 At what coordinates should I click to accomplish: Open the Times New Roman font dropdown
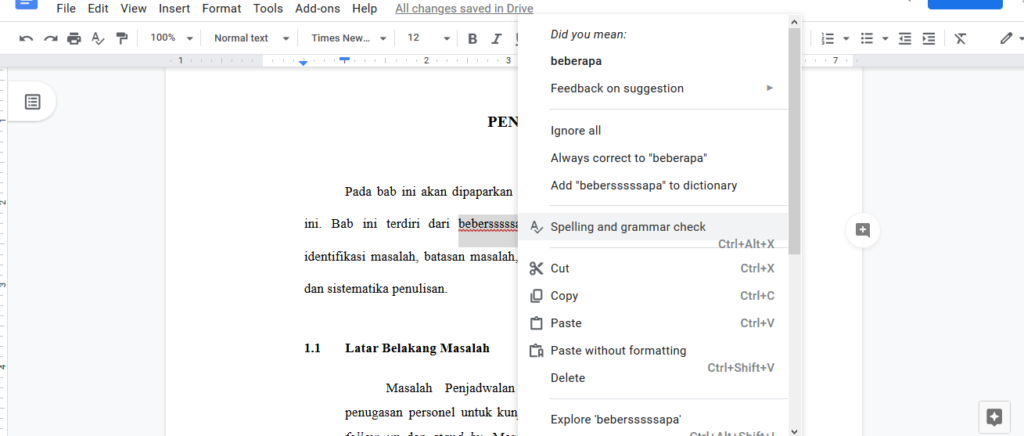tap(349, 38)
